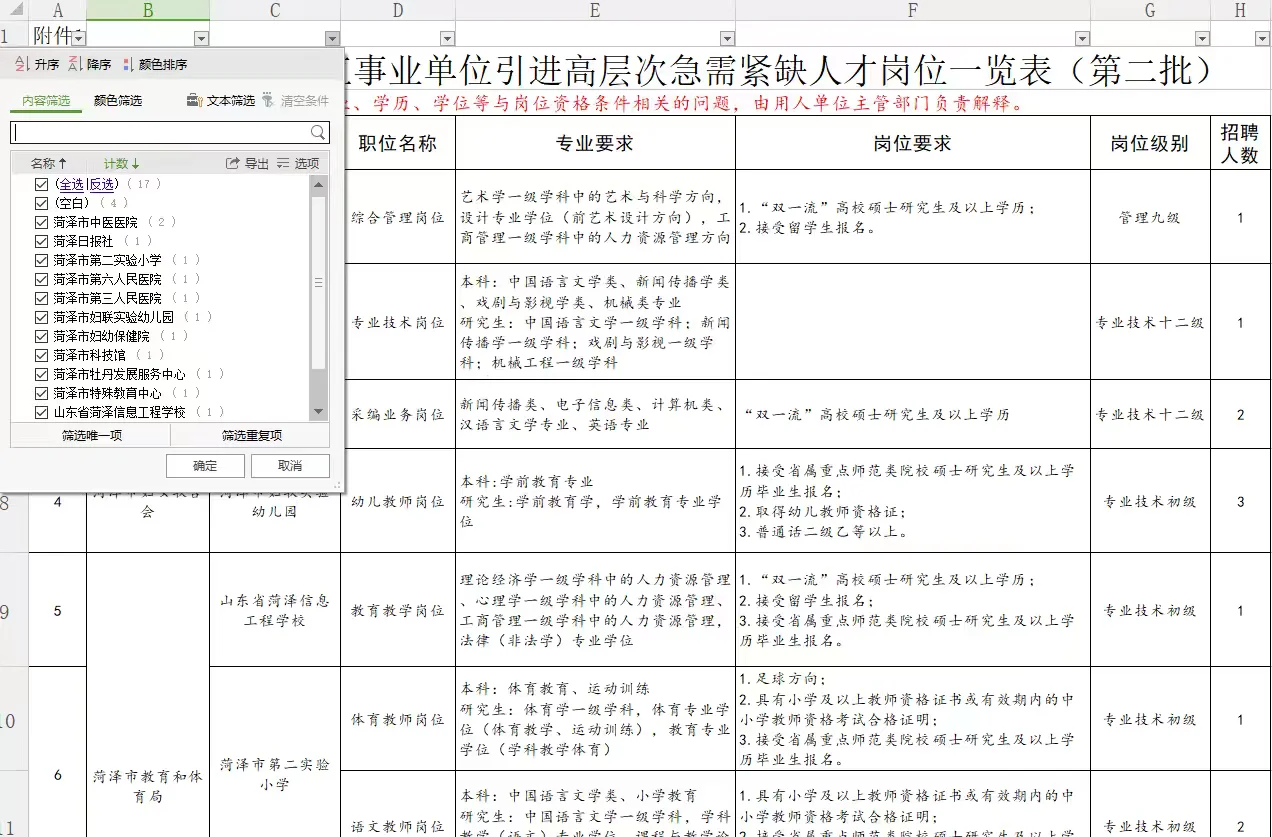Select column C header
Viewport: 1272px width, 837px height.
tap(275, 10)
